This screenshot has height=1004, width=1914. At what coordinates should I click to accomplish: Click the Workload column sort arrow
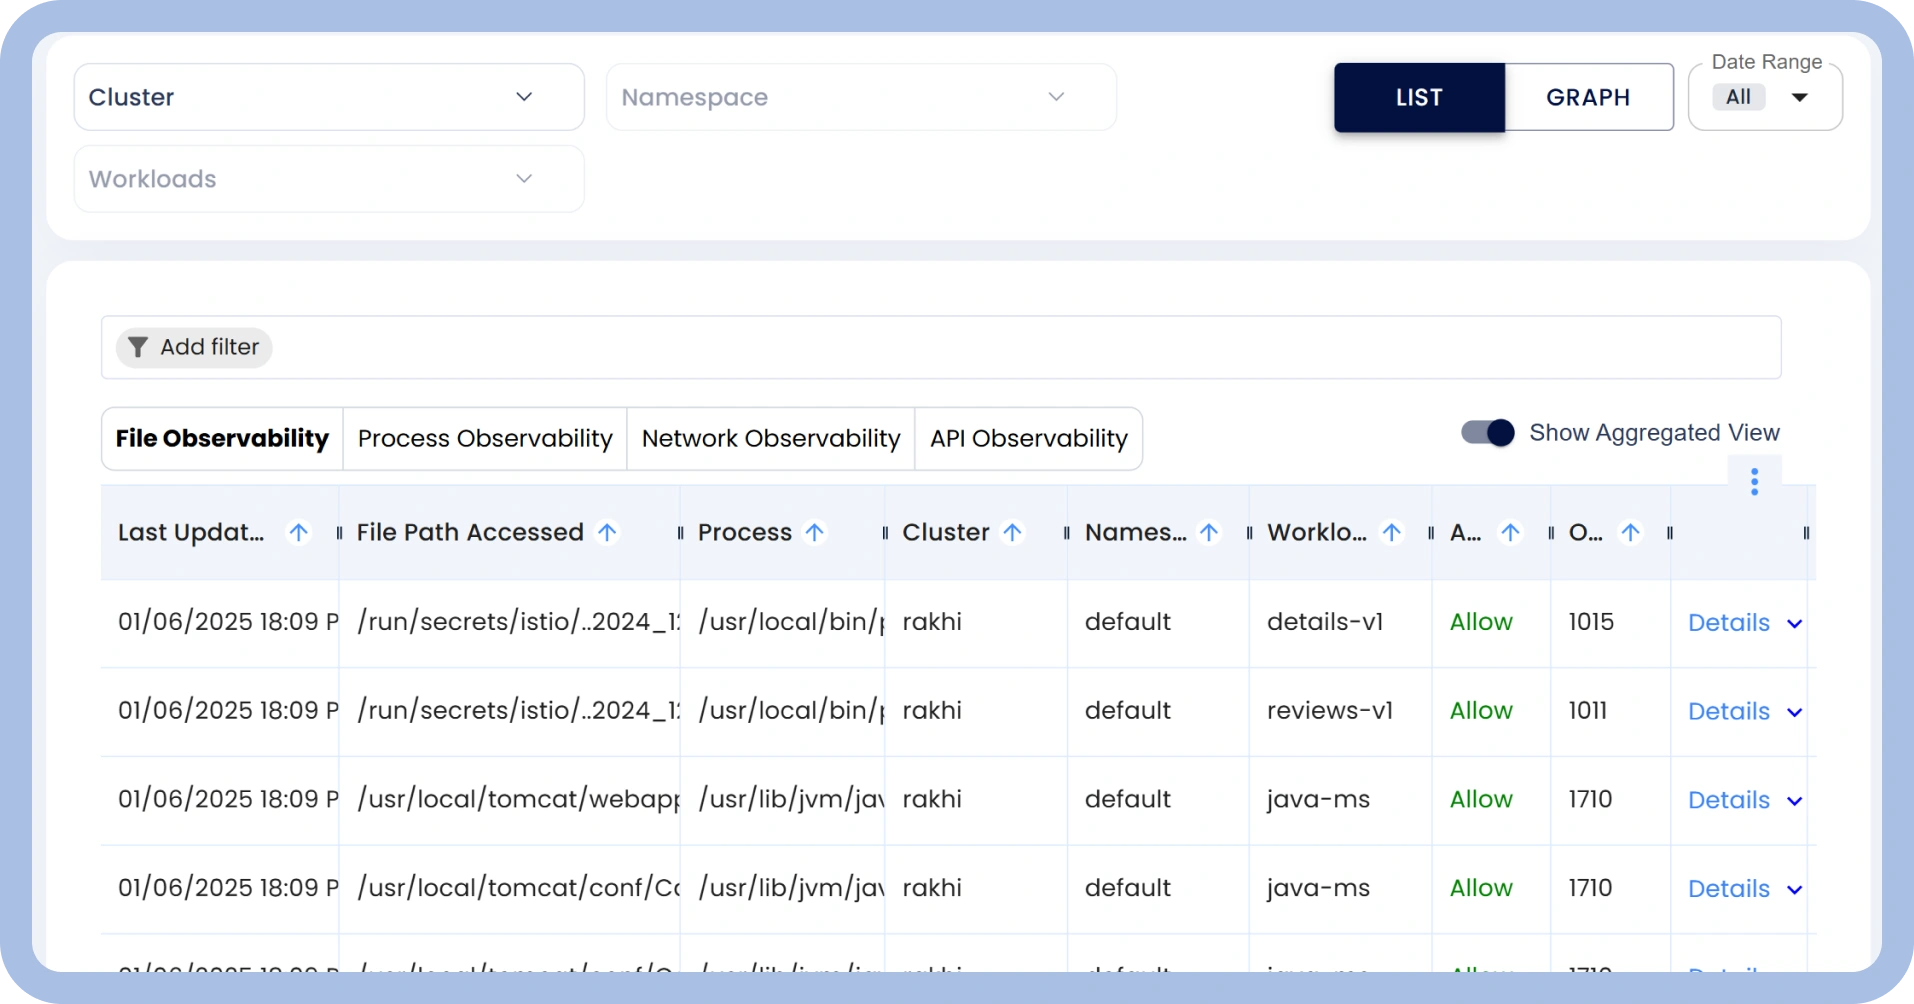[x=1391, y=532]
